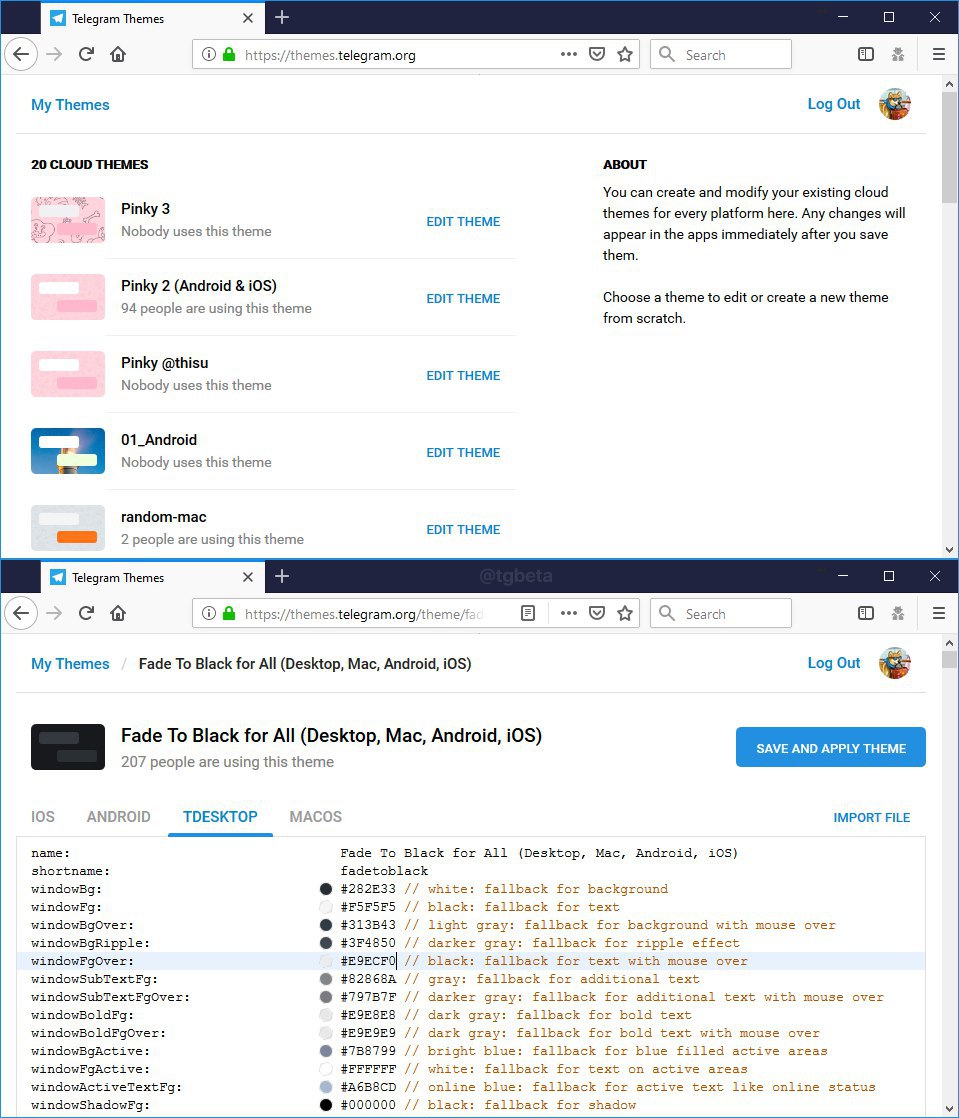Click EDIT THEME for Pinky @thisu
The width and height of the screenshot is (959, 1118).
coord(463,376)
